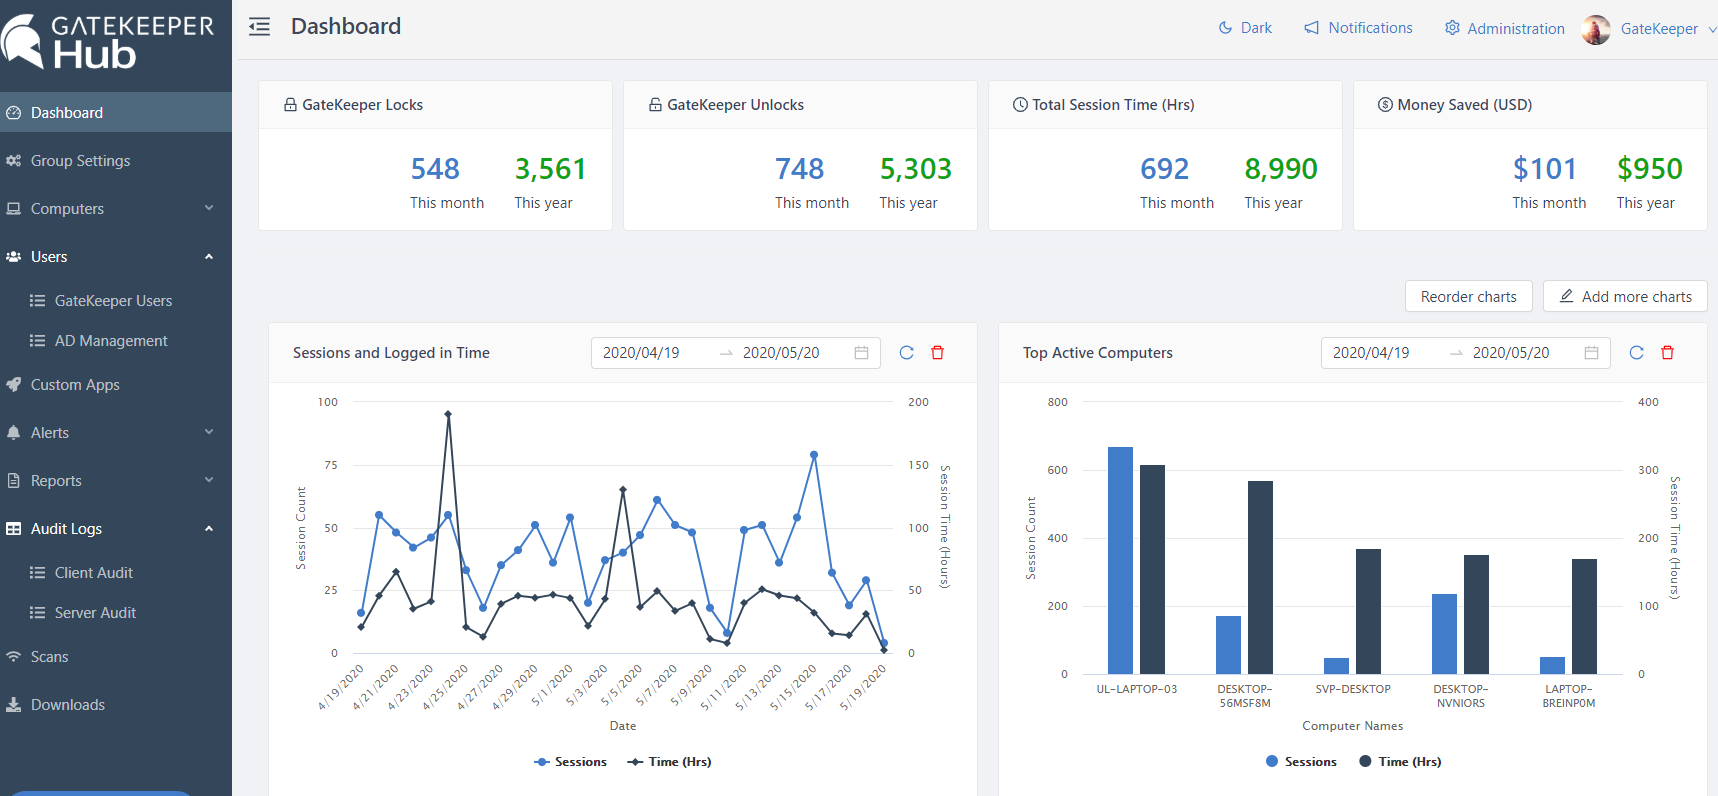This screenshot has width=1718, height=796.
Task: Open the Server Audit log page
Action: [95, 613]
